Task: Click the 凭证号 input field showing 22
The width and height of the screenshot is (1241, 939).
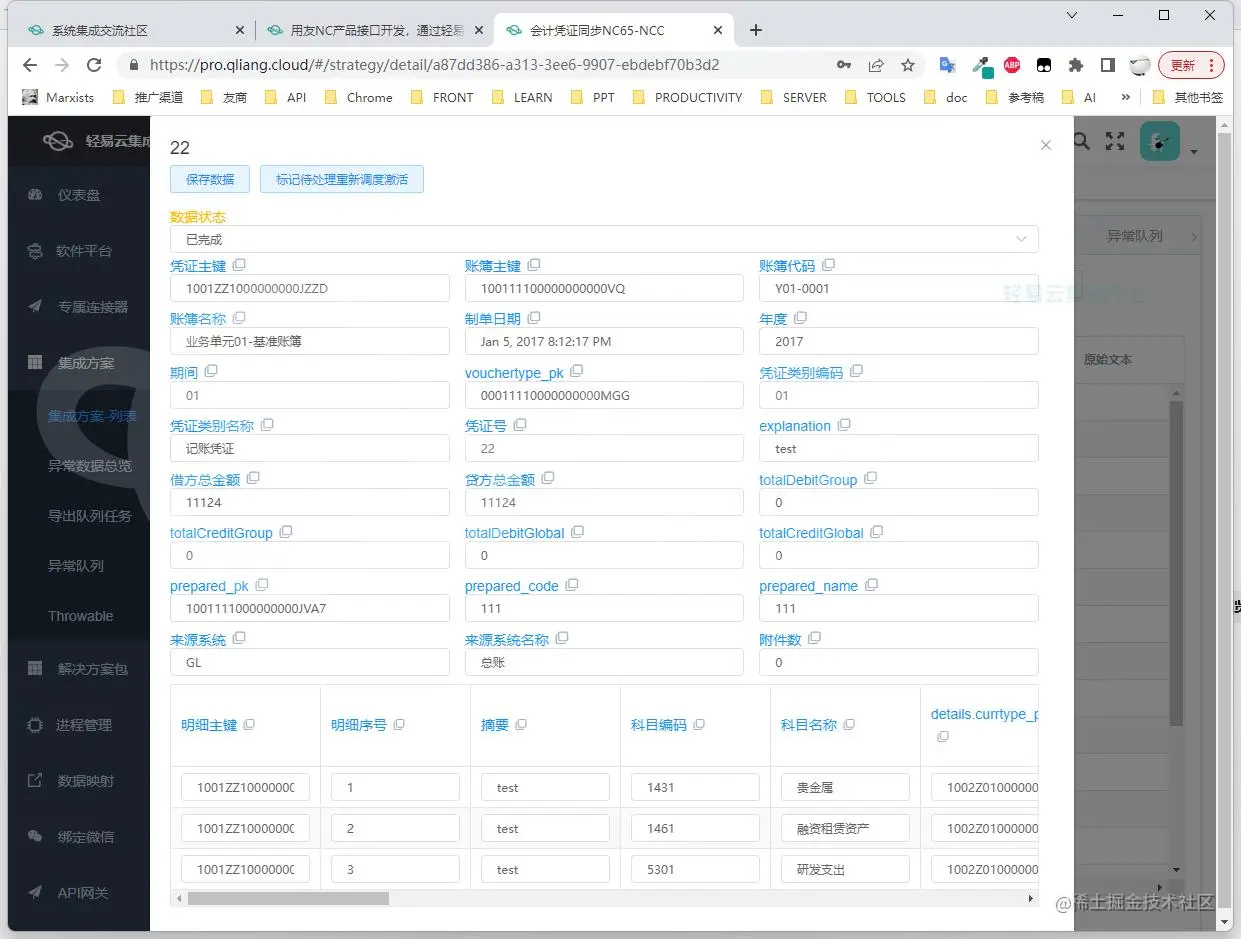Action: point(604,449)
